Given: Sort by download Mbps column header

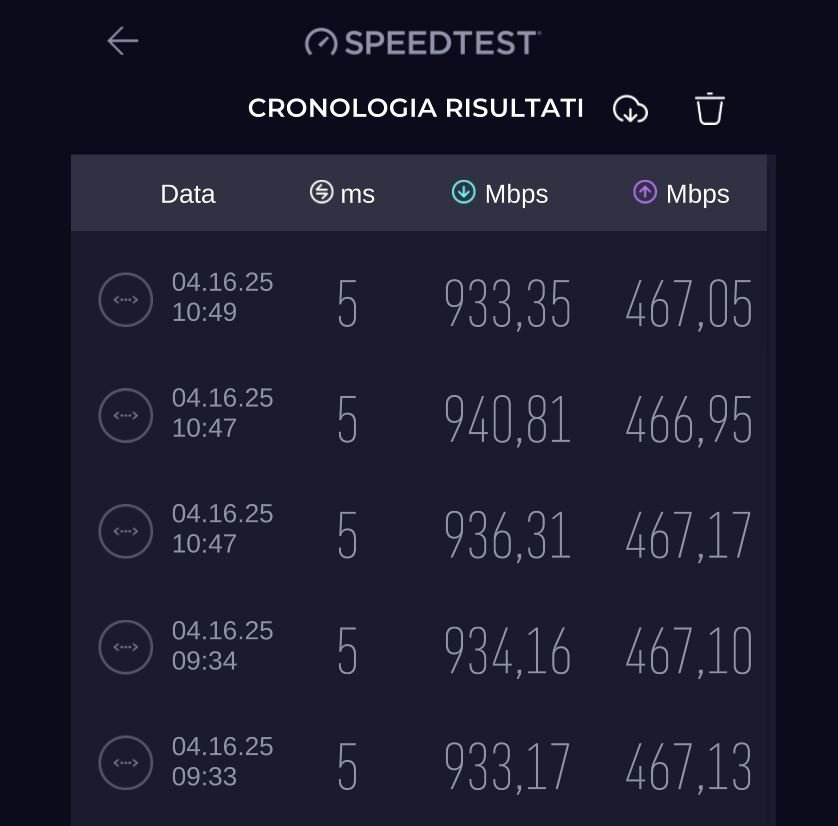Looking at the screenshot, I should pyautogui.click(x=516, y=194).
